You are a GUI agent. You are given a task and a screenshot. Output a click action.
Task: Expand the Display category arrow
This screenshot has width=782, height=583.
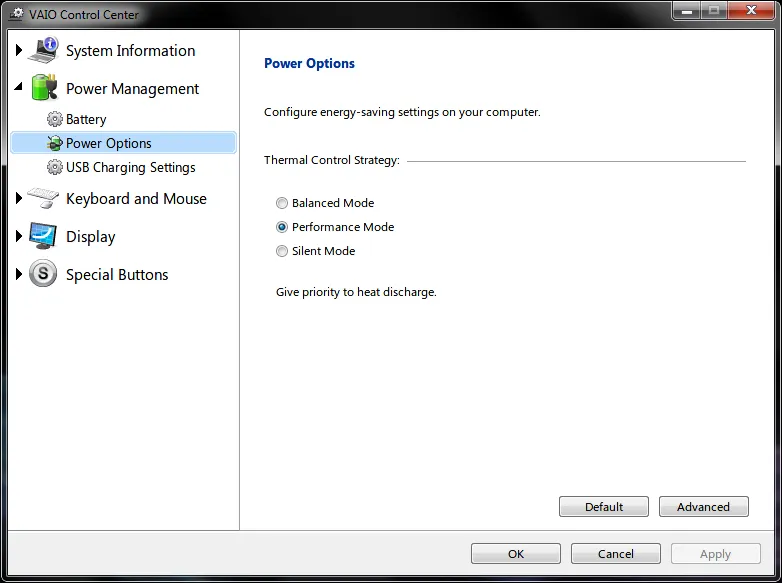pyautogui.click(x=19, y=237)
